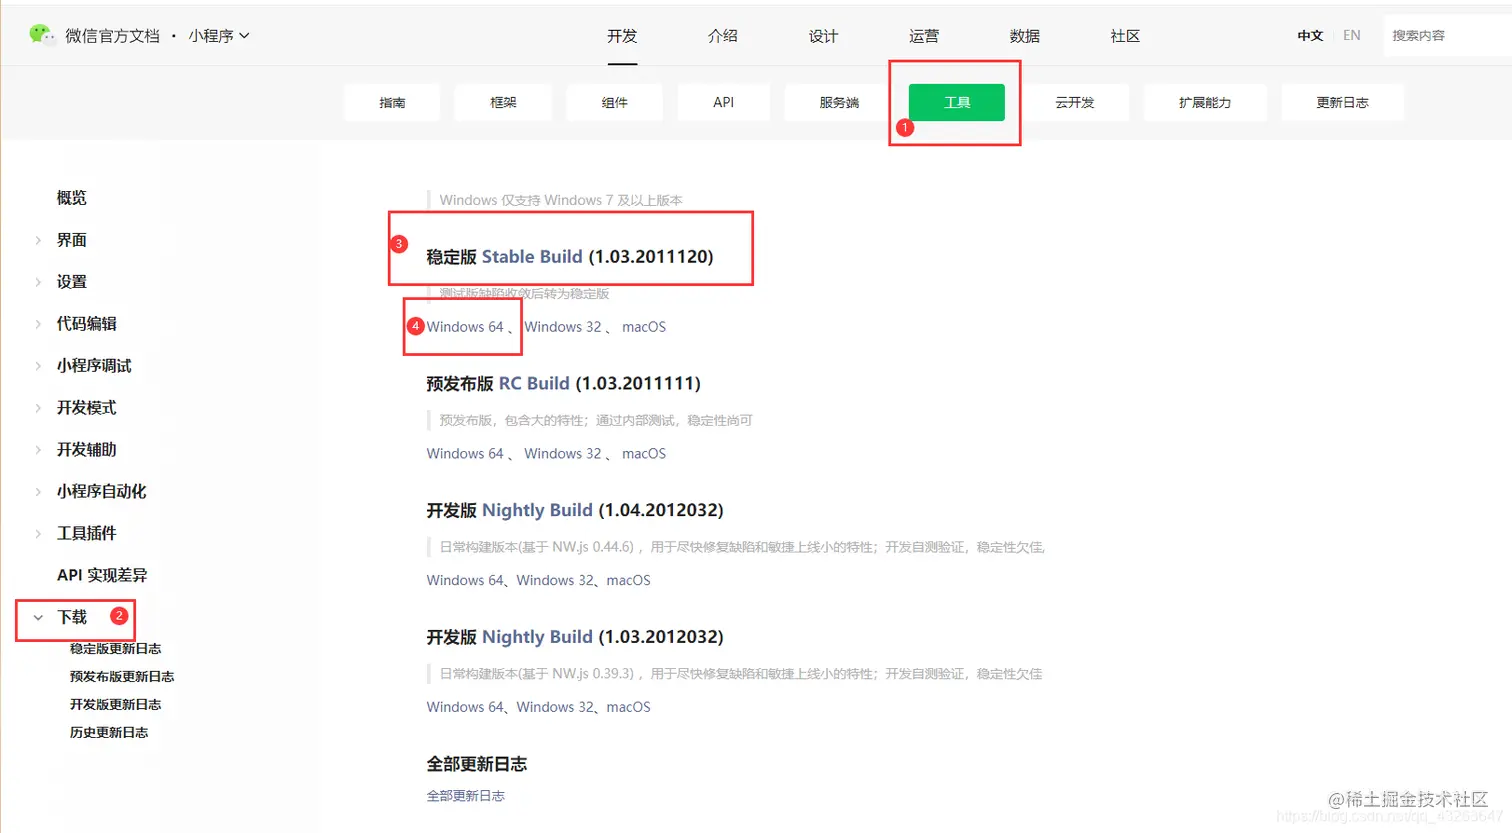Open the 扩展能力 sub-navigation button
This screenshot has height=833, width=1512.
[1205, 102]
